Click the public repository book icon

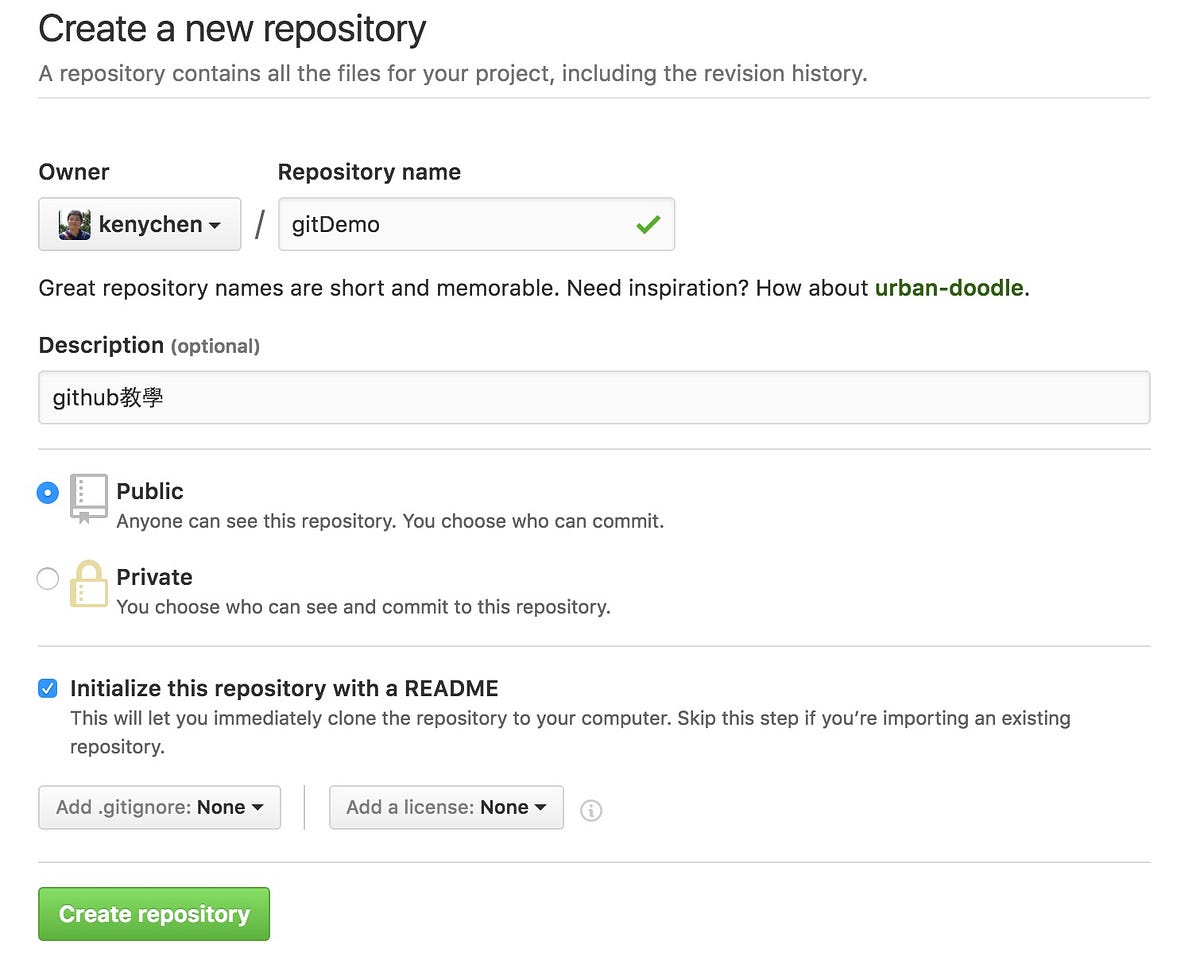tap(88, 498)
